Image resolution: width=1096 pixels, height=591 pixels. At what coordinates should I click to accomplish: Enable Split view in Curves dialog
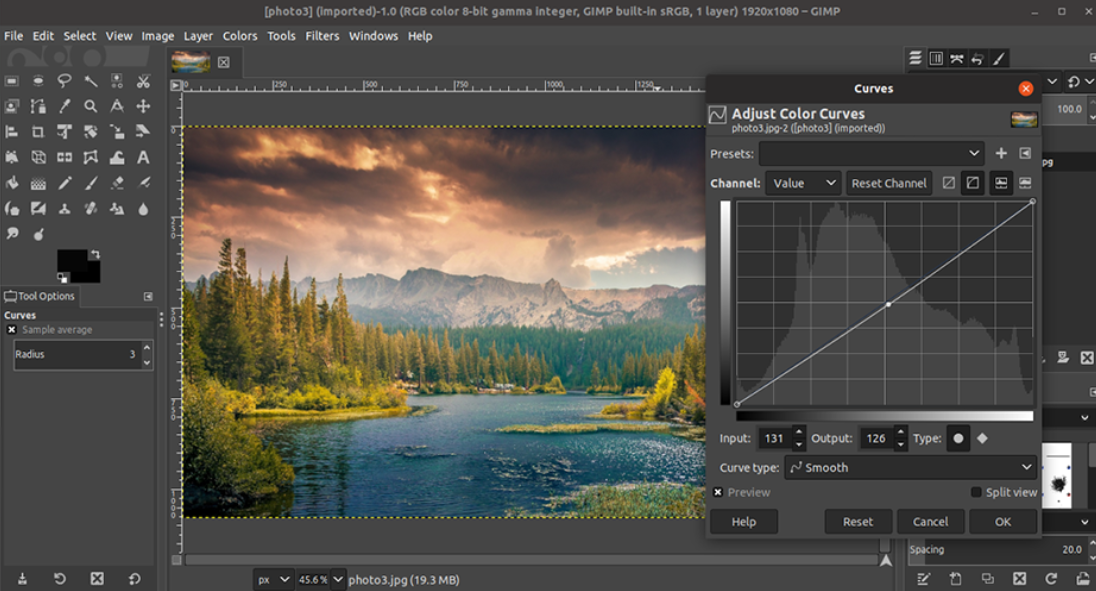coord(977,492)
